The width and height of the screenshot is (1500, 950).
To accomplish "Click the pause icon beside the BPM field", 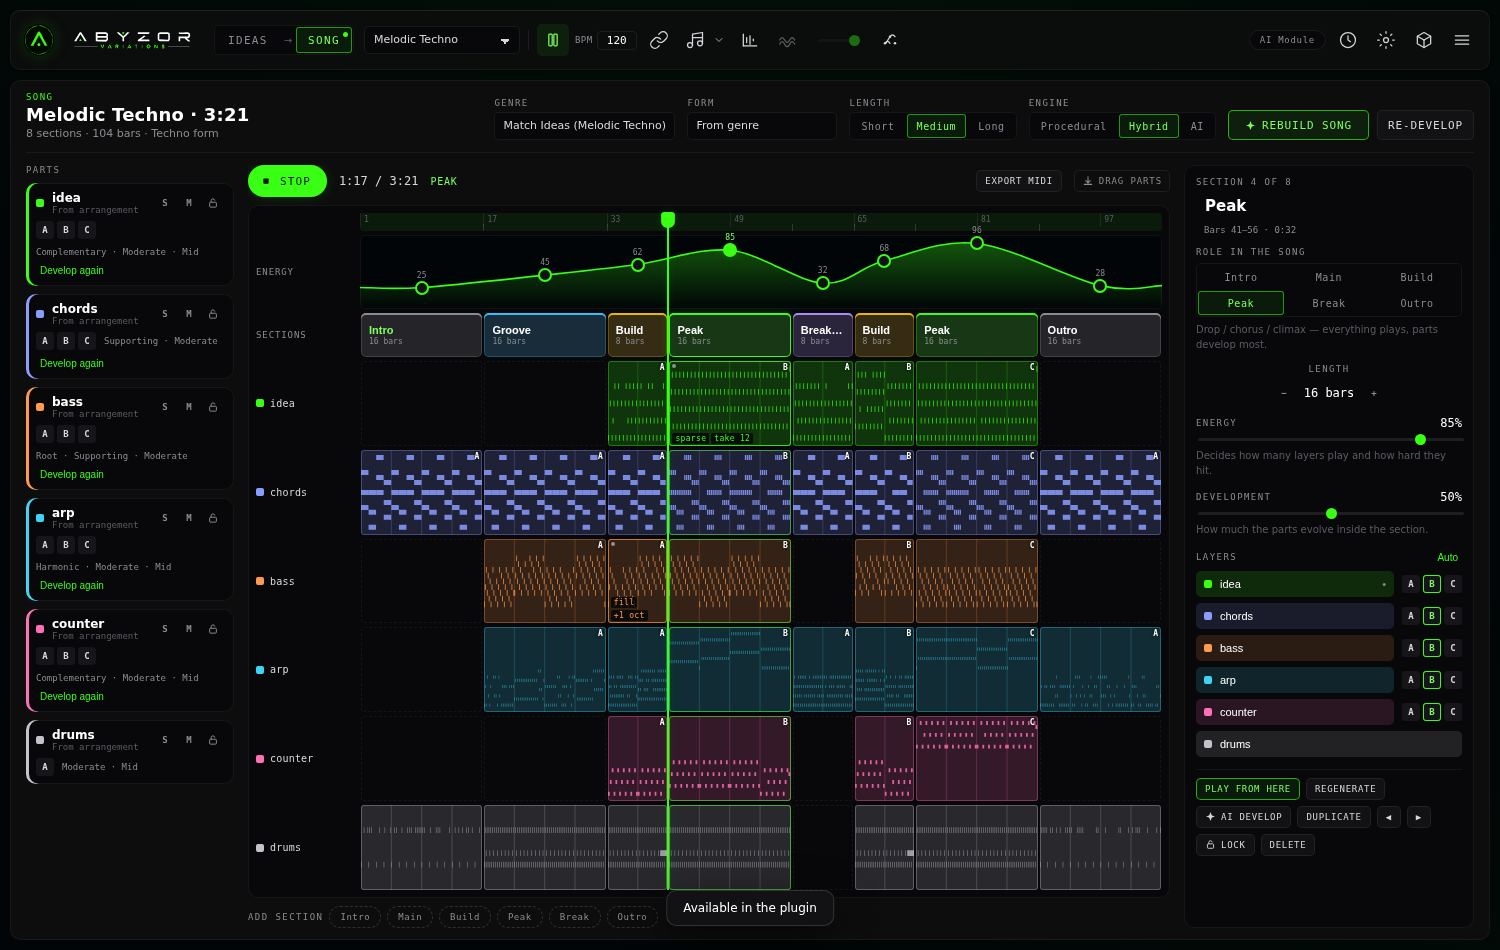I will click(553, 40).
